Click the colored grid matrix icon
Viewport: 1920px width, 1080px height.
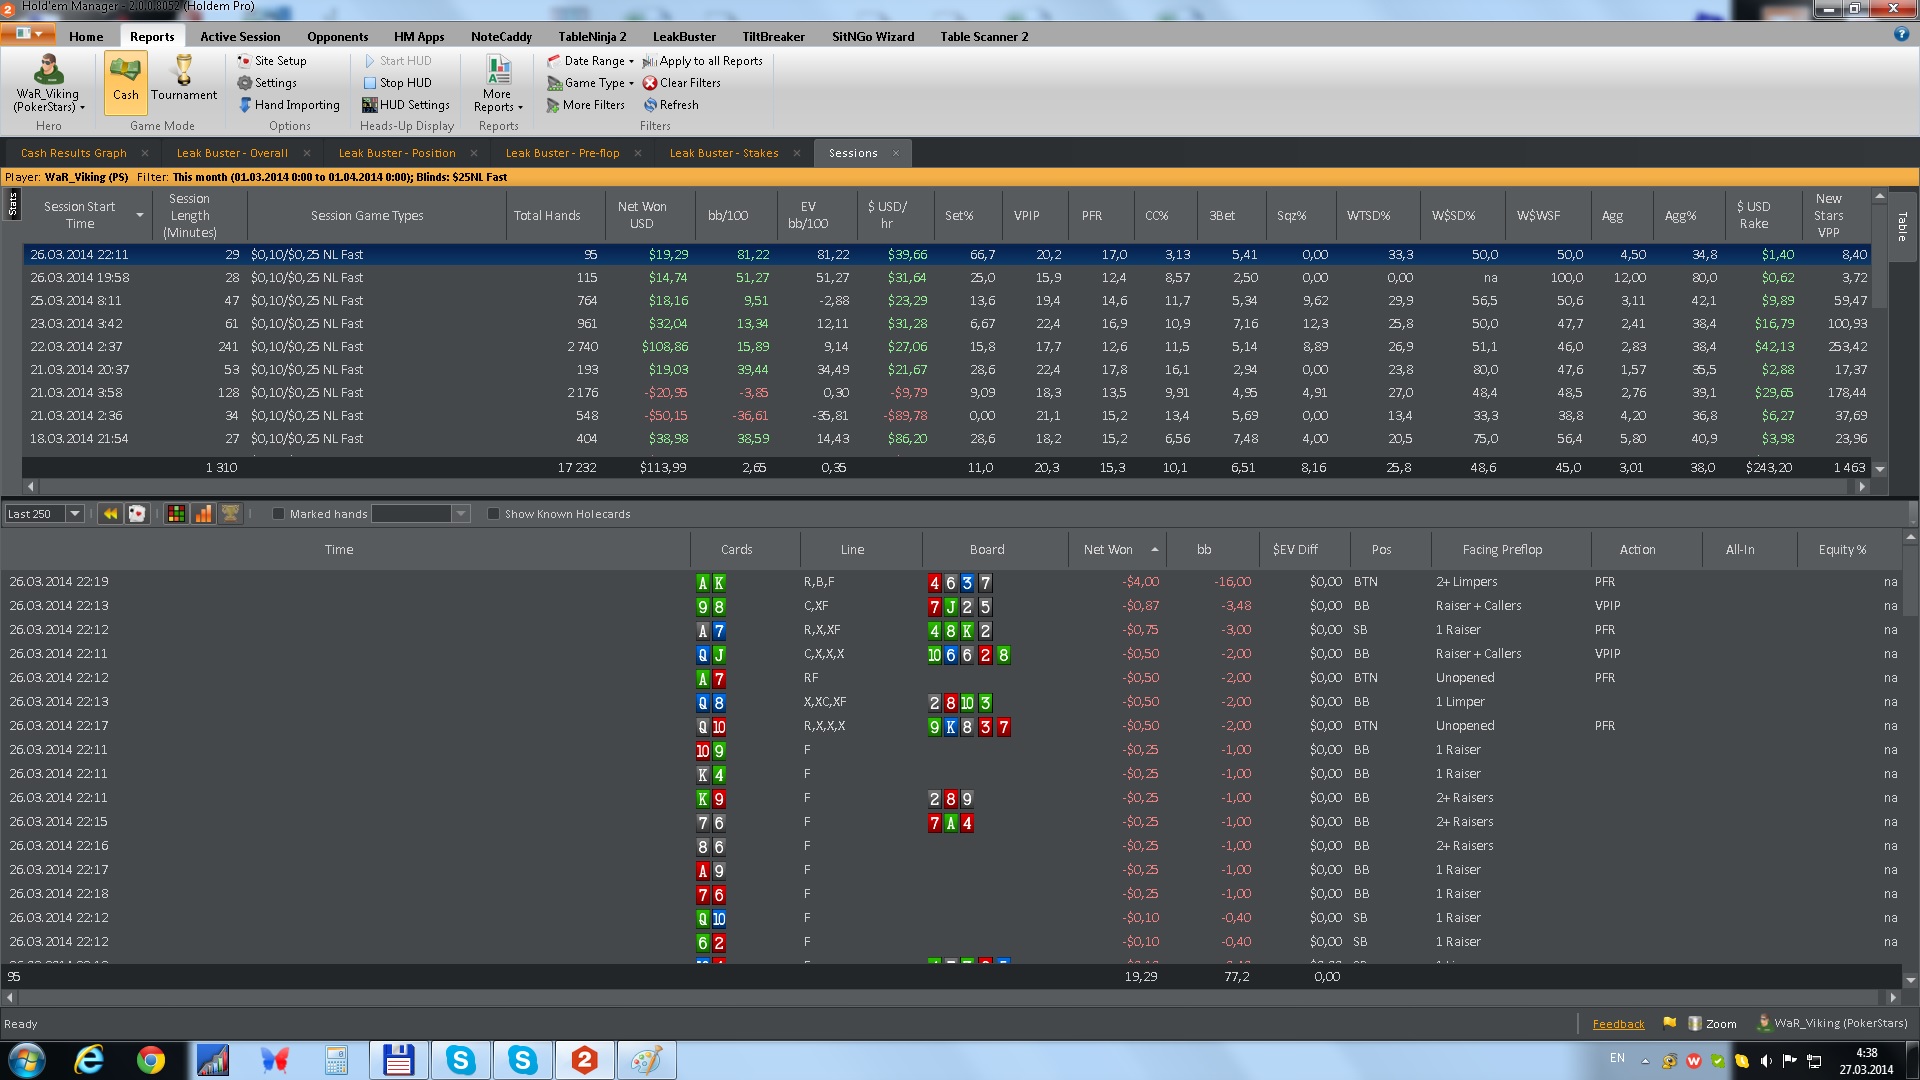176,514
